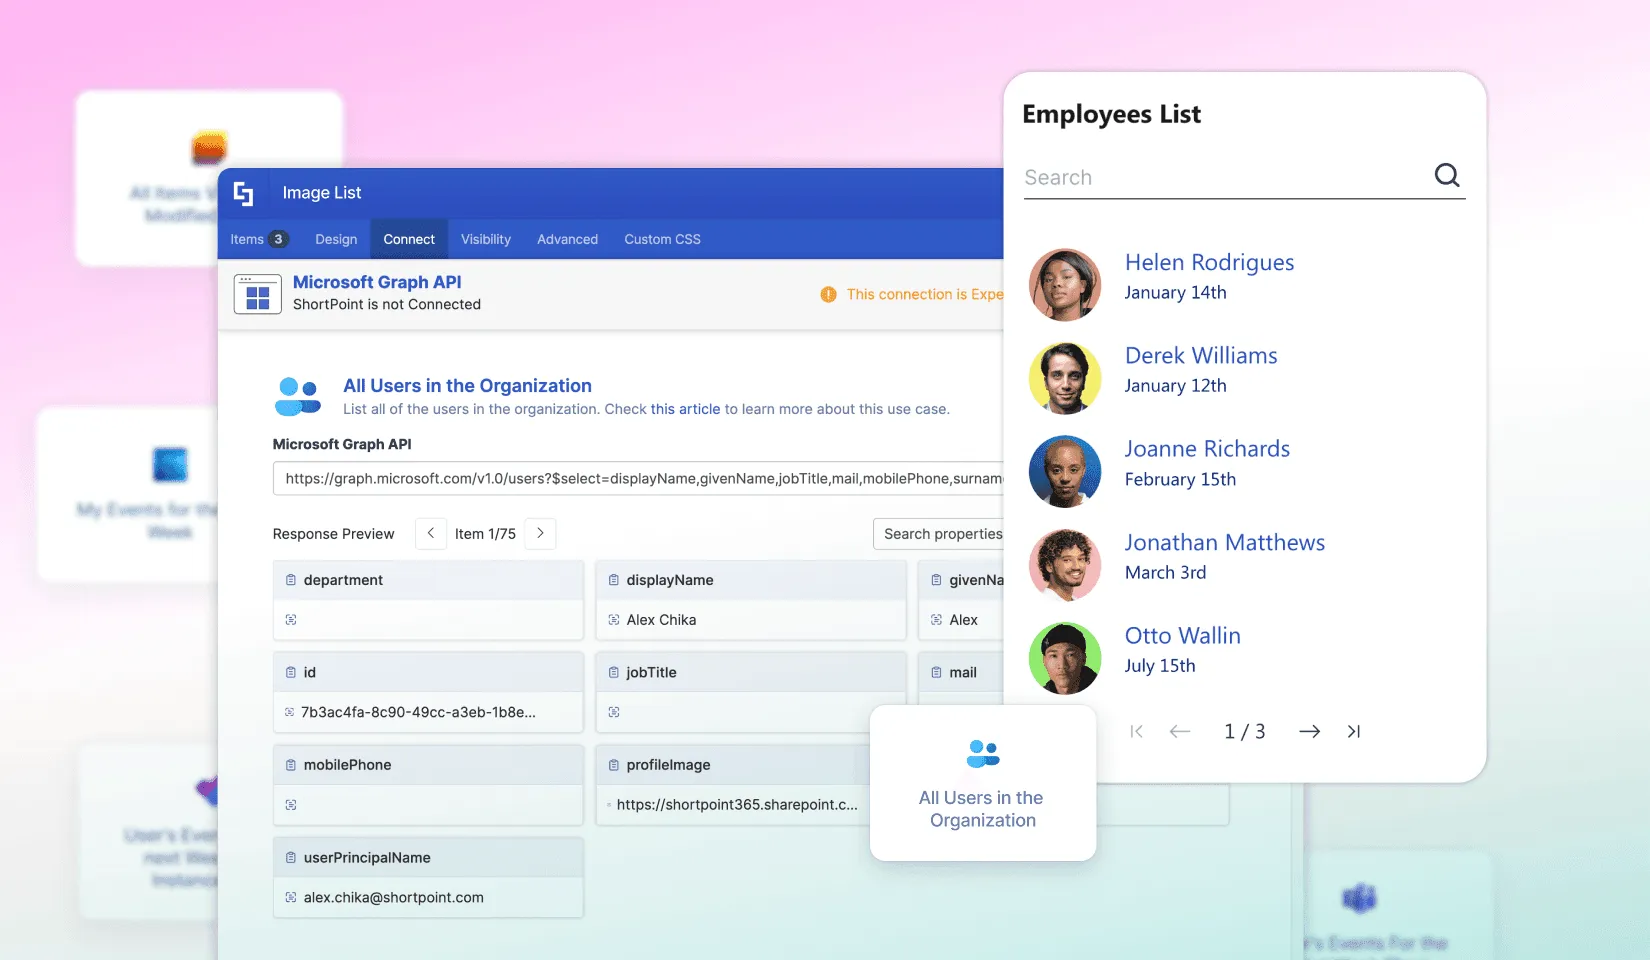Open the Helen Rodrigues name link
Screen dimensions: 1650x960
tap(1209, 262)
